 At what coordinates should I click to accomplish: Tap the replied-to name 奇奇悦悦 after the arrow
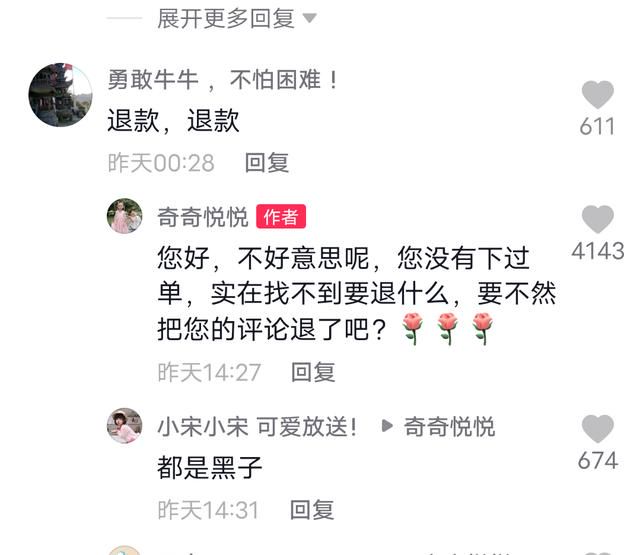point(449,427)
